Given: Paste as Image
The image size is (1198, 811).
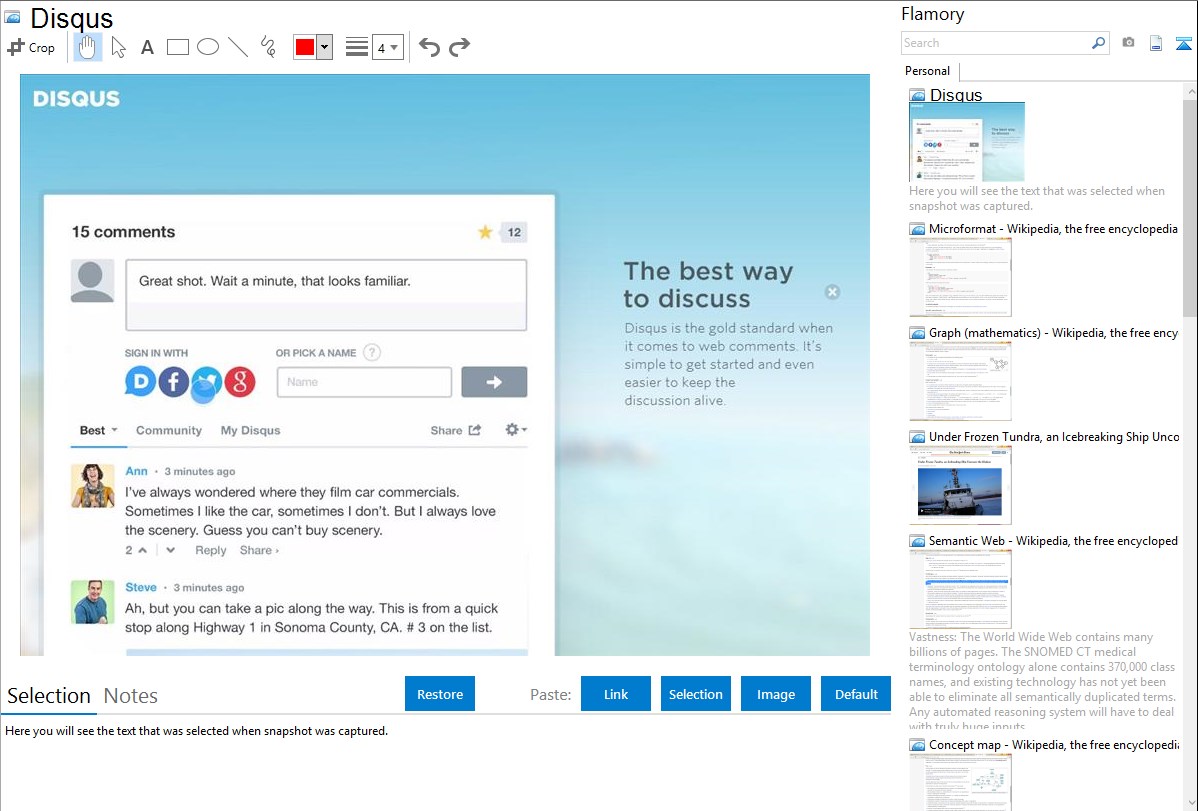Looking at the screenshot, I should pyautogui.click(x=776, y=694).
